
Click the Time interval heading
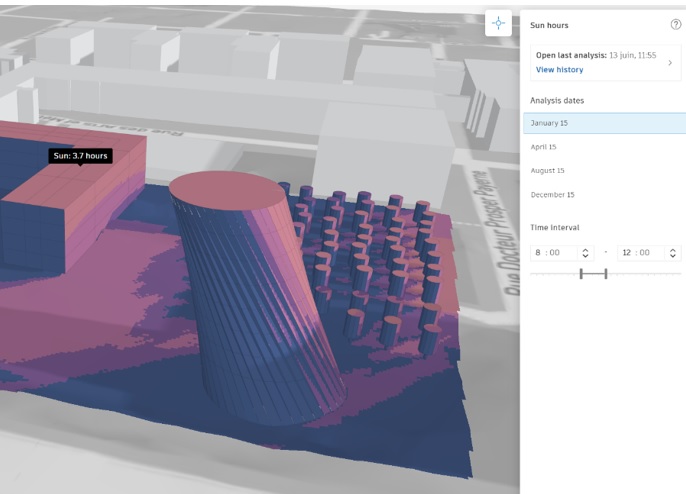point(555,228)
